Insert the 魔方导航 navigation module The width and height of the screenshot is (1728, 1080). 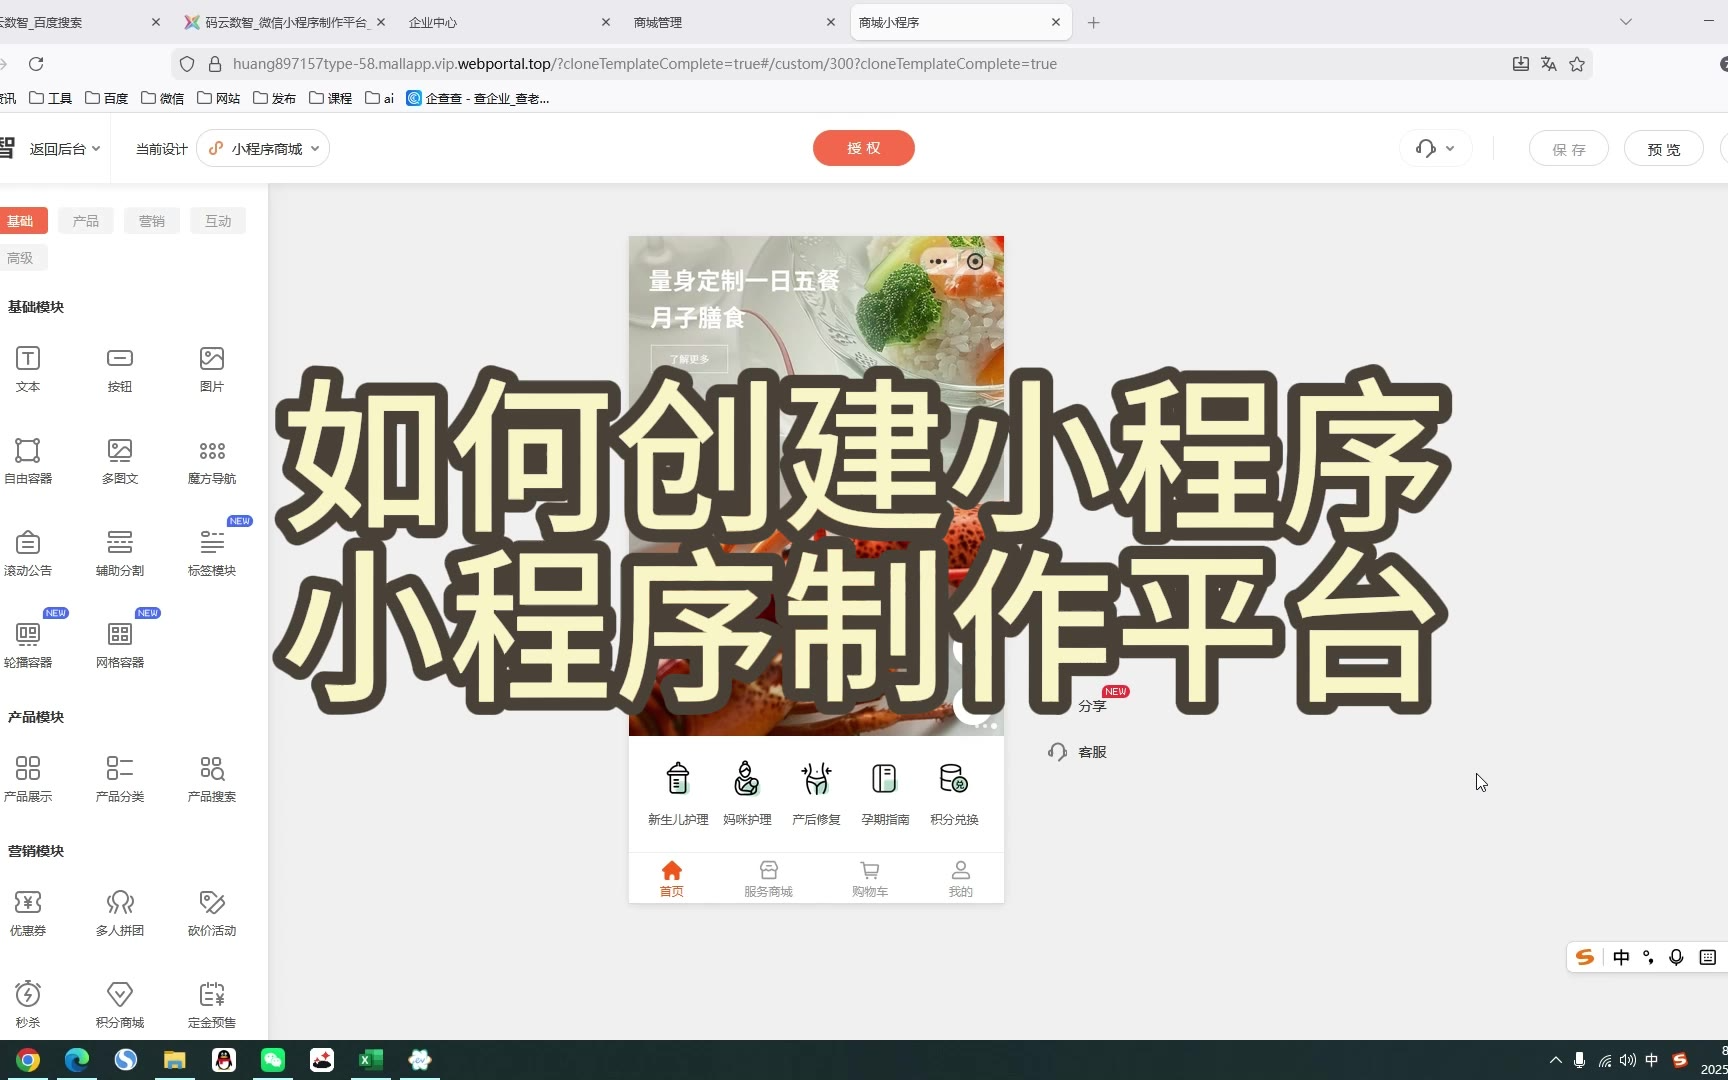pyautogui.click(x=212, y=460)
